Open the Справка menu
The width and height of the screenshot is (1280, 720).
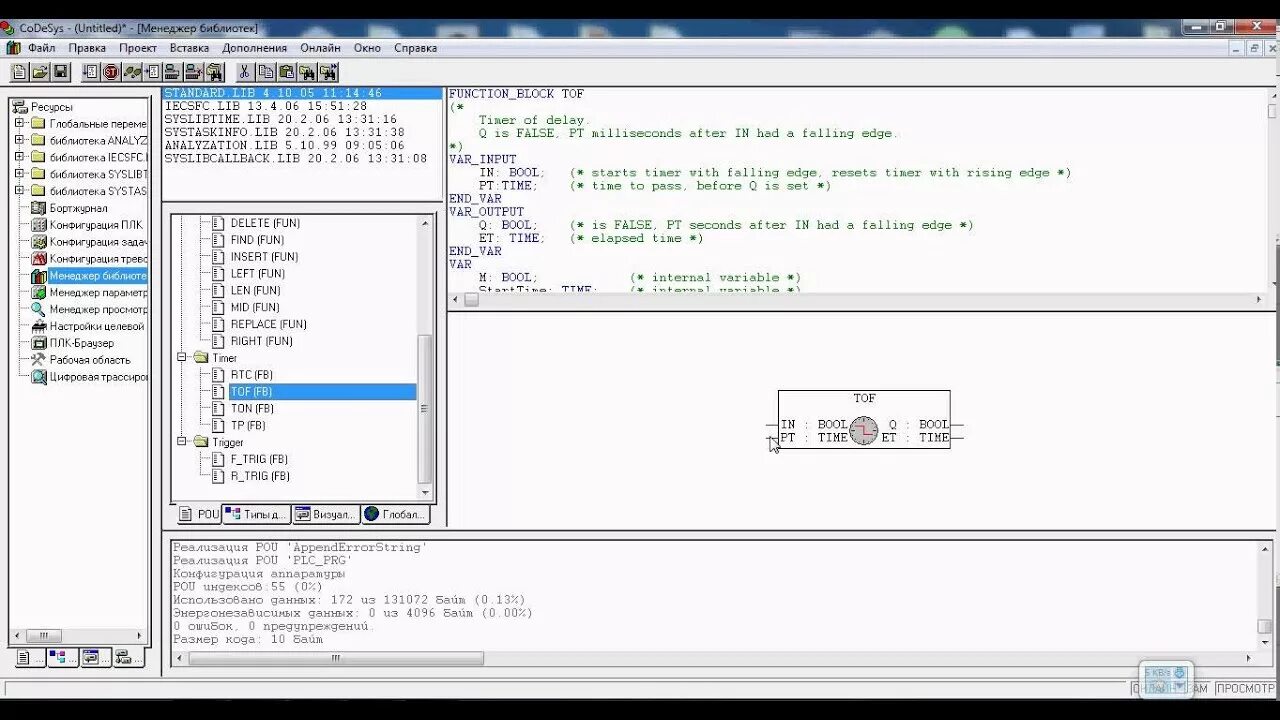point(415,47)
